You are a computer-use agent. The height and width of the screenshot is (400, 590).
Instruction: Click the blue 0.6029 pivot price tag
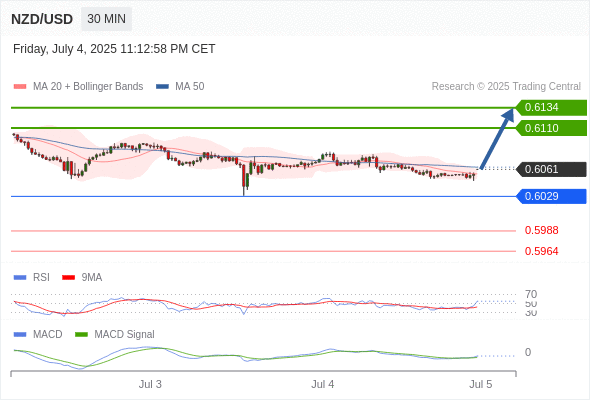coord(551,196)
